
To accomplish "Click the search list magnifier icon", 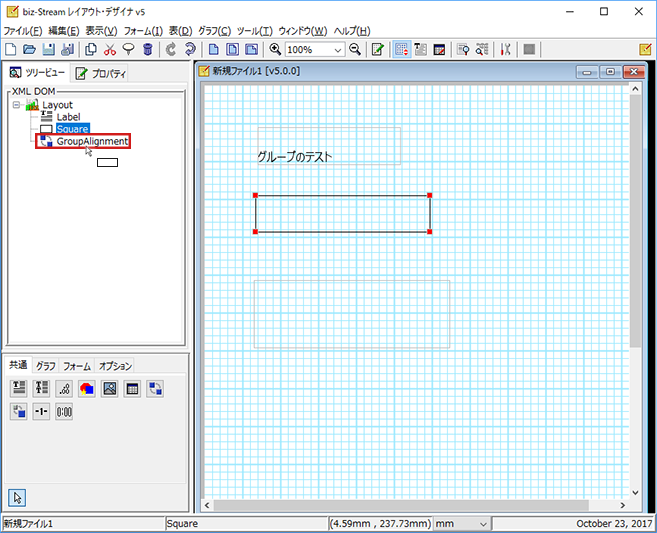I will [482, 49].
